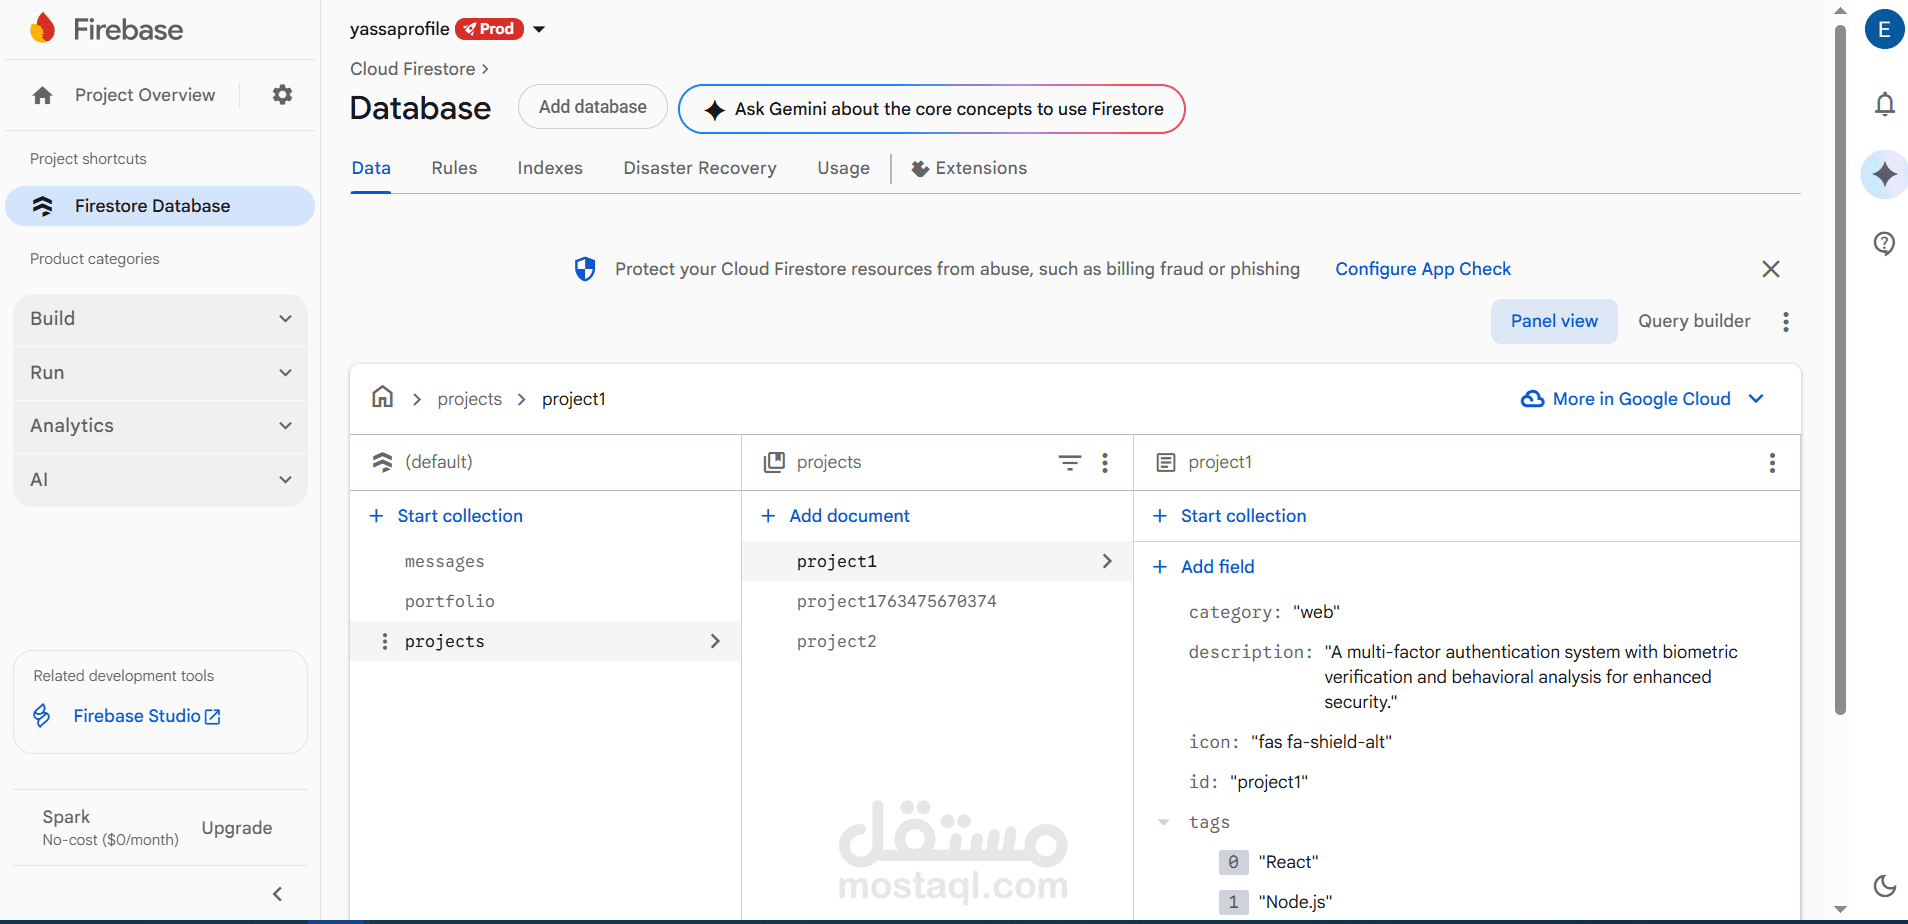The width and height of the screenshot is (1908, 924).
Task: Filter documents in projects collection
Action: point(1070,462)
